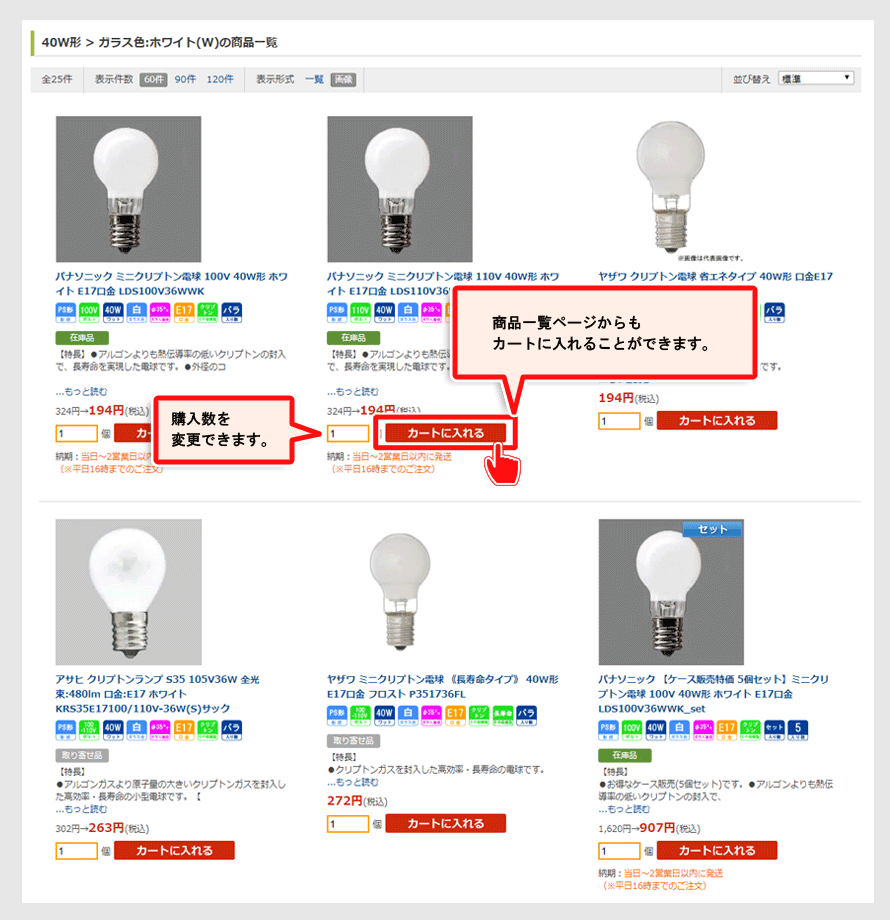Open Panasonic ミニクリプトン電球 100V LDS100V36WWK product link

(x=171, y=283)
